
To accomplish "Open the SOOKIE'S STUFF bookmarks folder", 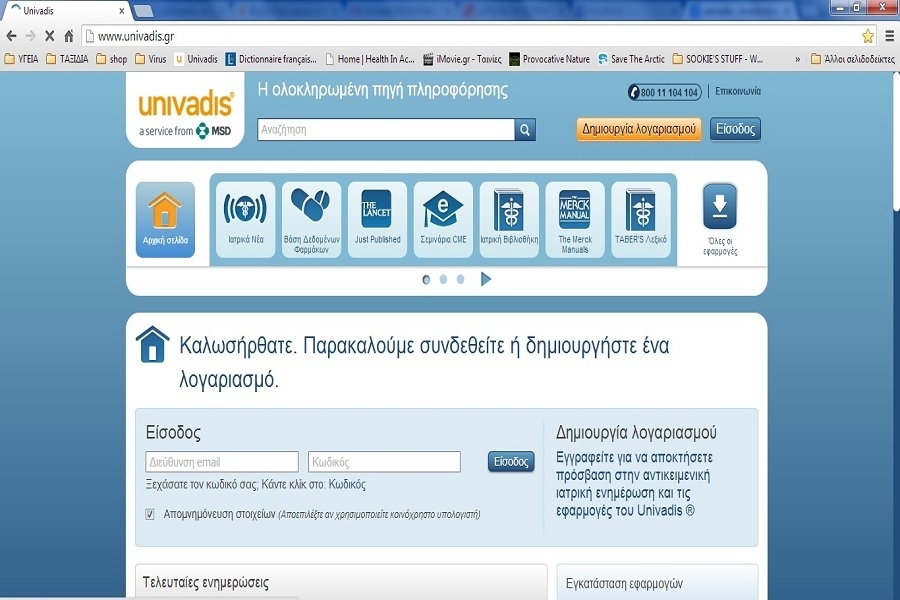I will point(718,59).
